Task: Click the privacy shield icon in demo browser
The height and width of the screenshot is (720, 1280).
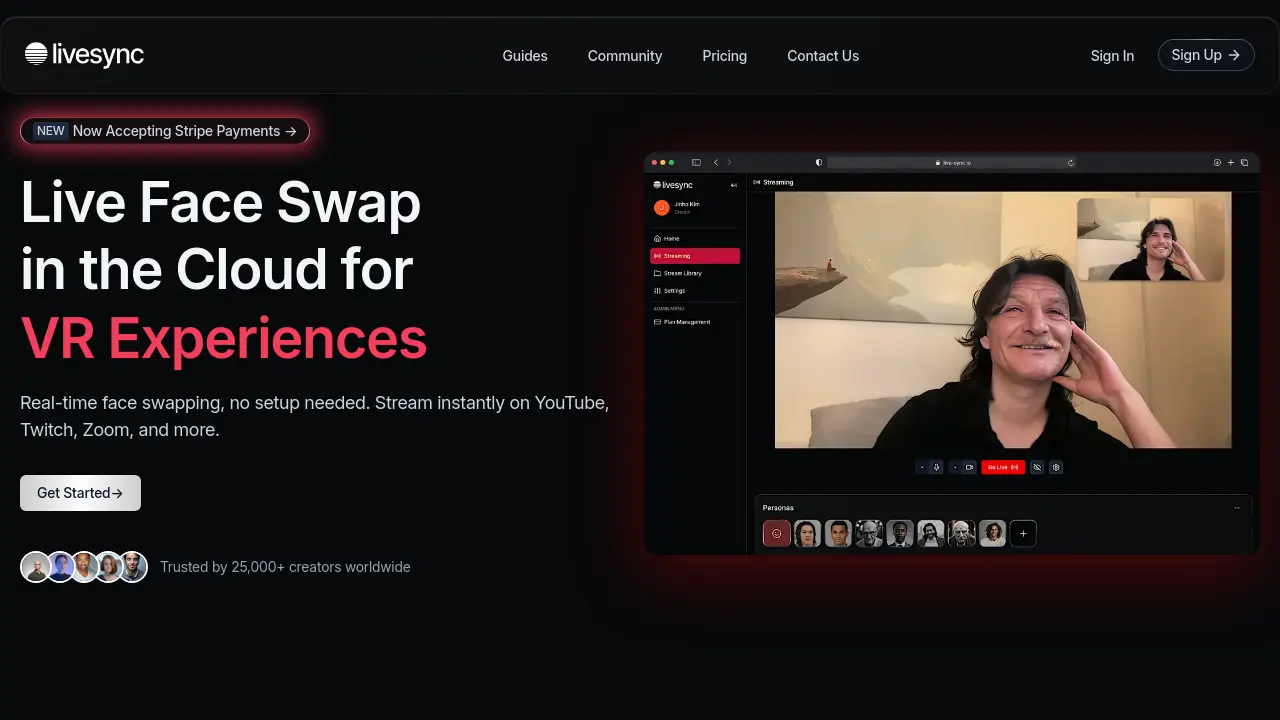Action: coord(819,162)
